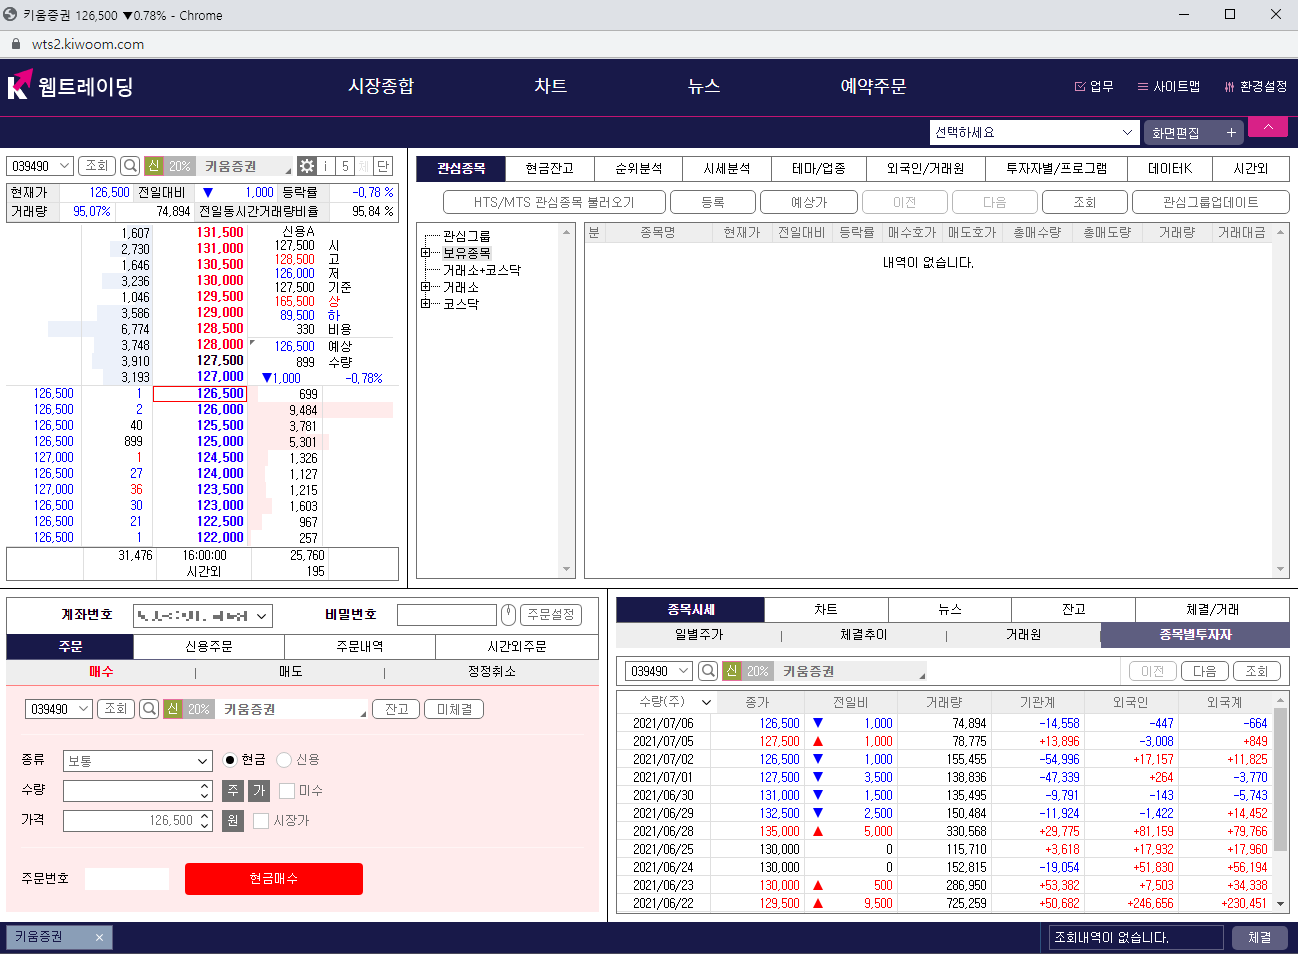Click the '원' price unit button
The width and height of the screenshot is (1298, 954).
point(232,820)
